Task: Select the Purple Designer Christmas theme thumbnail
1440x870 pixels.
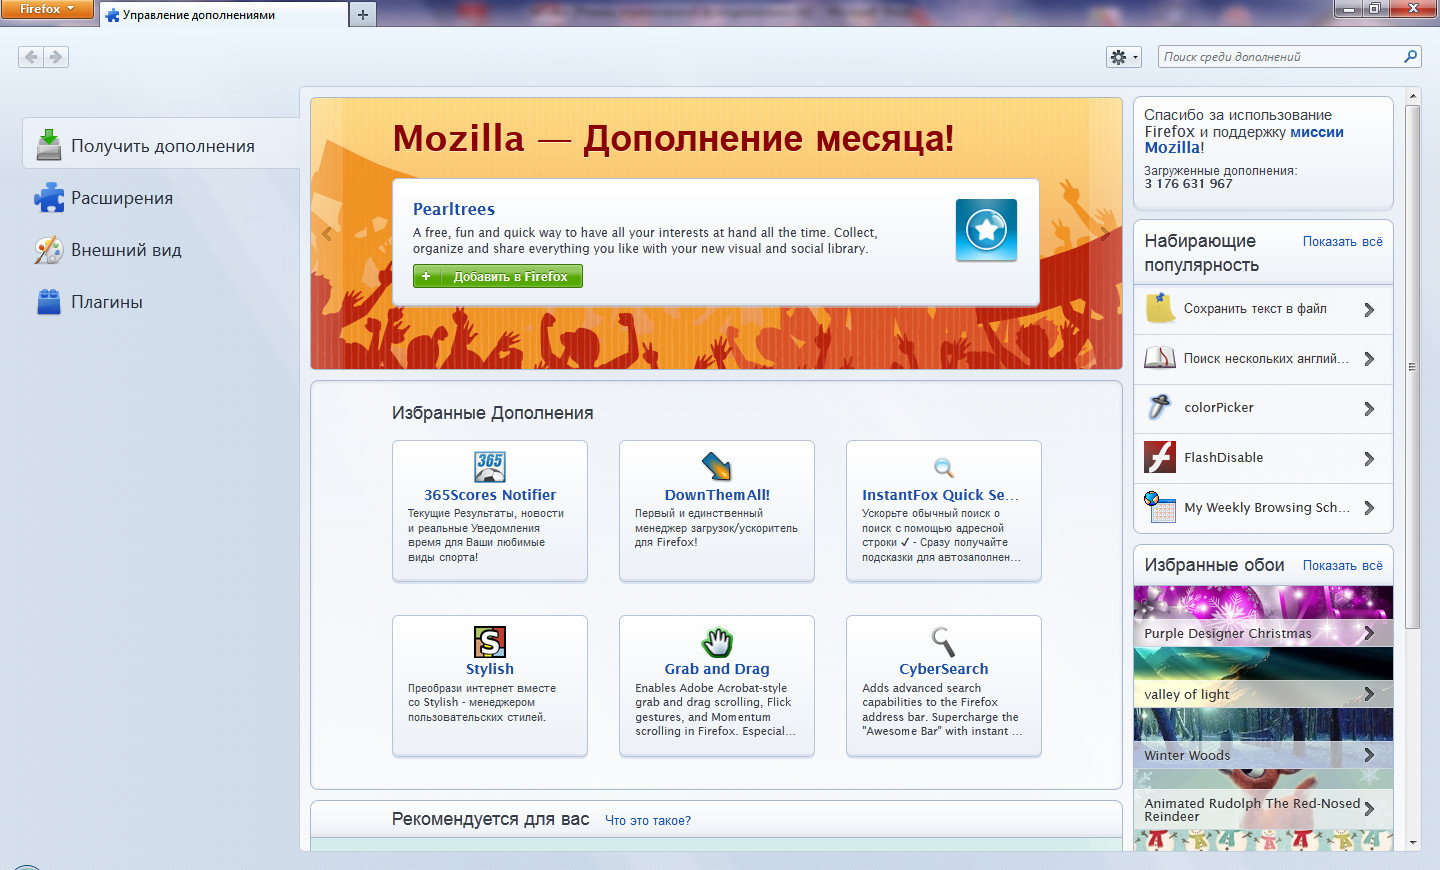Action: 1262,617
